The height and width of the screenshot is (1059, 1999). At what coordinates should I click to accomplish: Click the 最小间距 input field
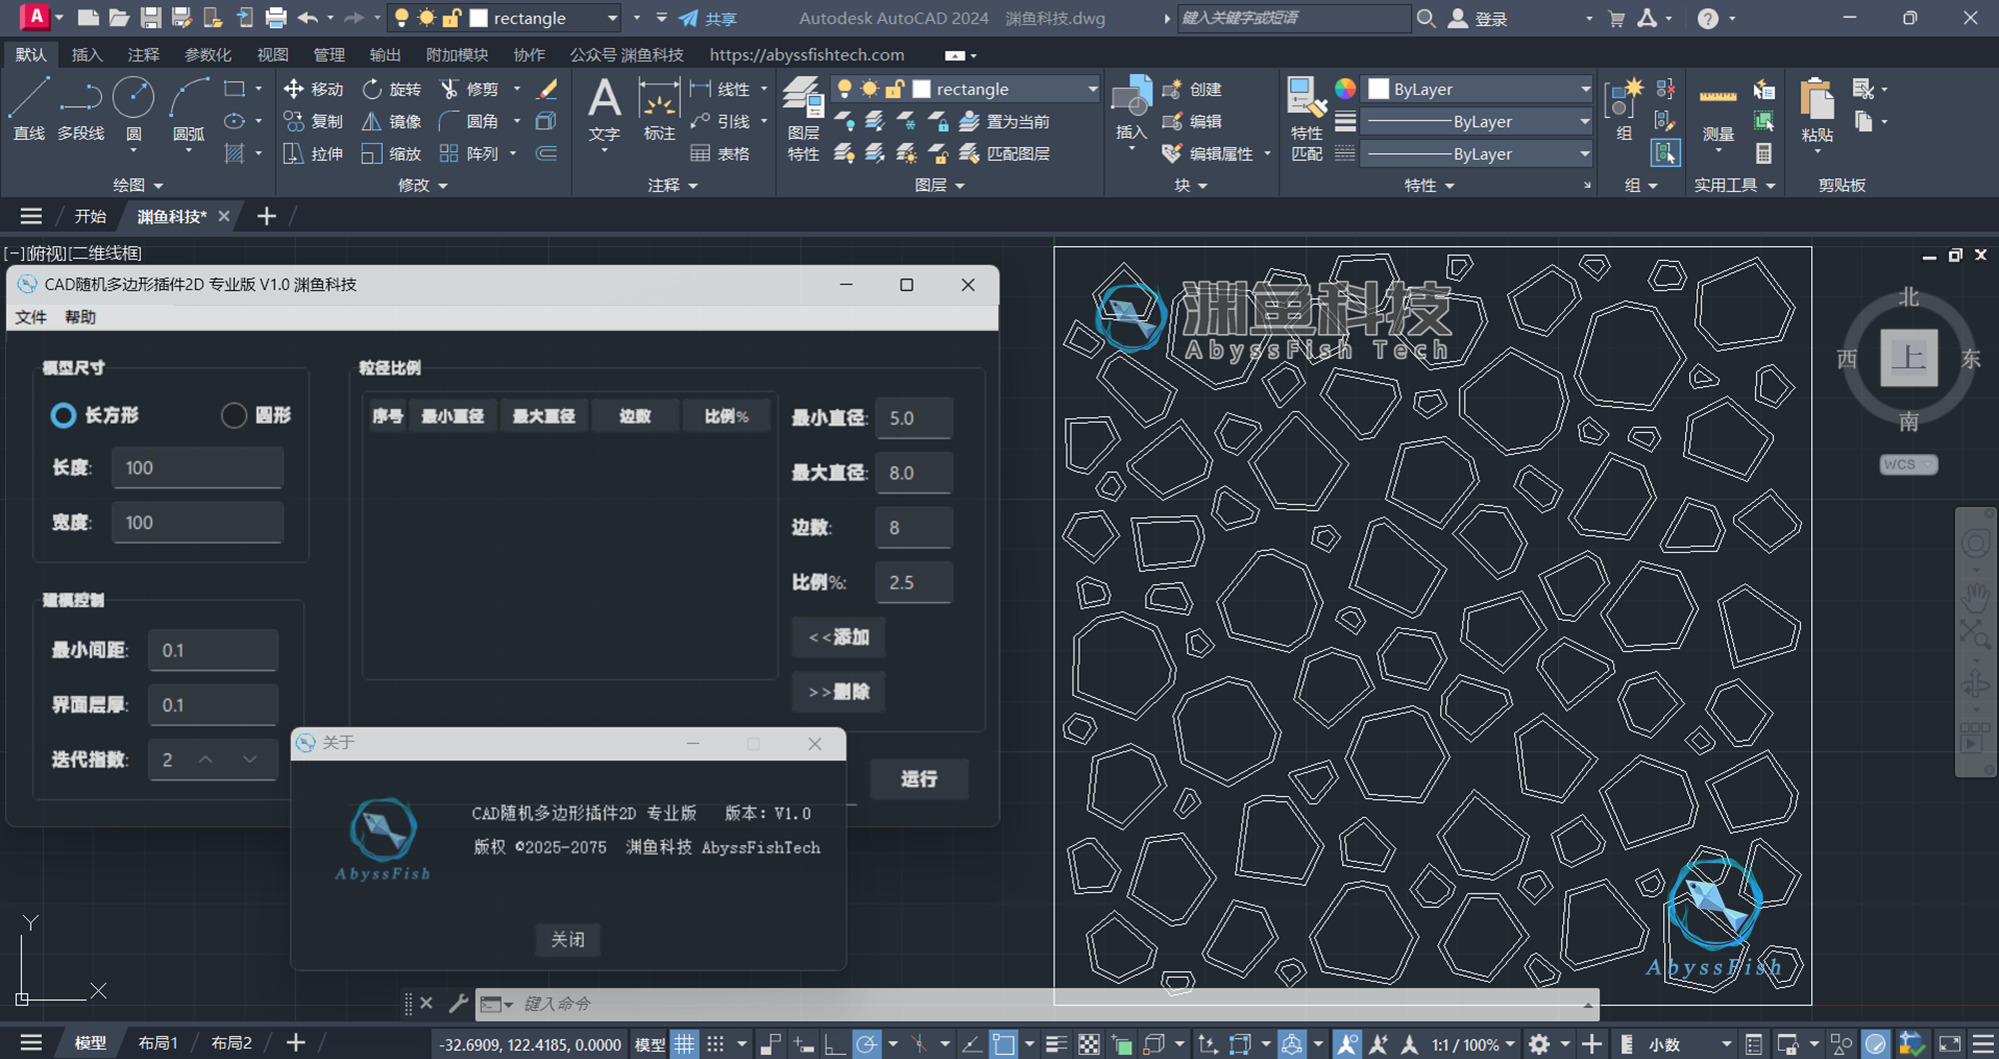coord(213,650)
